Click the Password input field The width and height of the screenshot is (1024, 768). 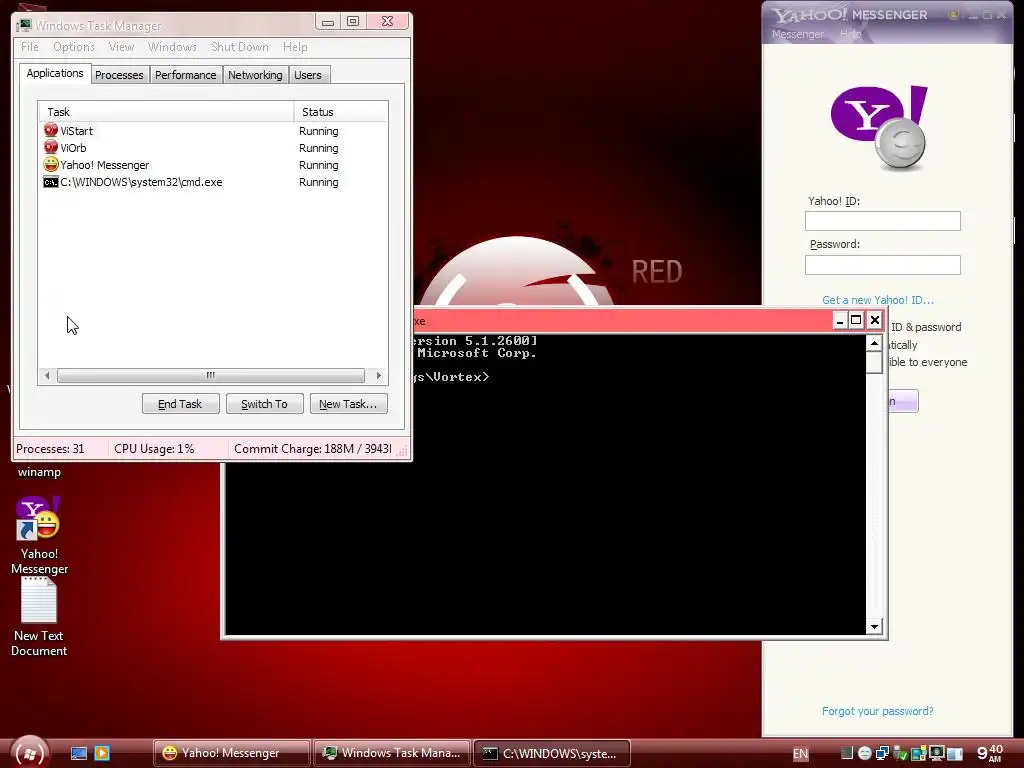point(882,264)
